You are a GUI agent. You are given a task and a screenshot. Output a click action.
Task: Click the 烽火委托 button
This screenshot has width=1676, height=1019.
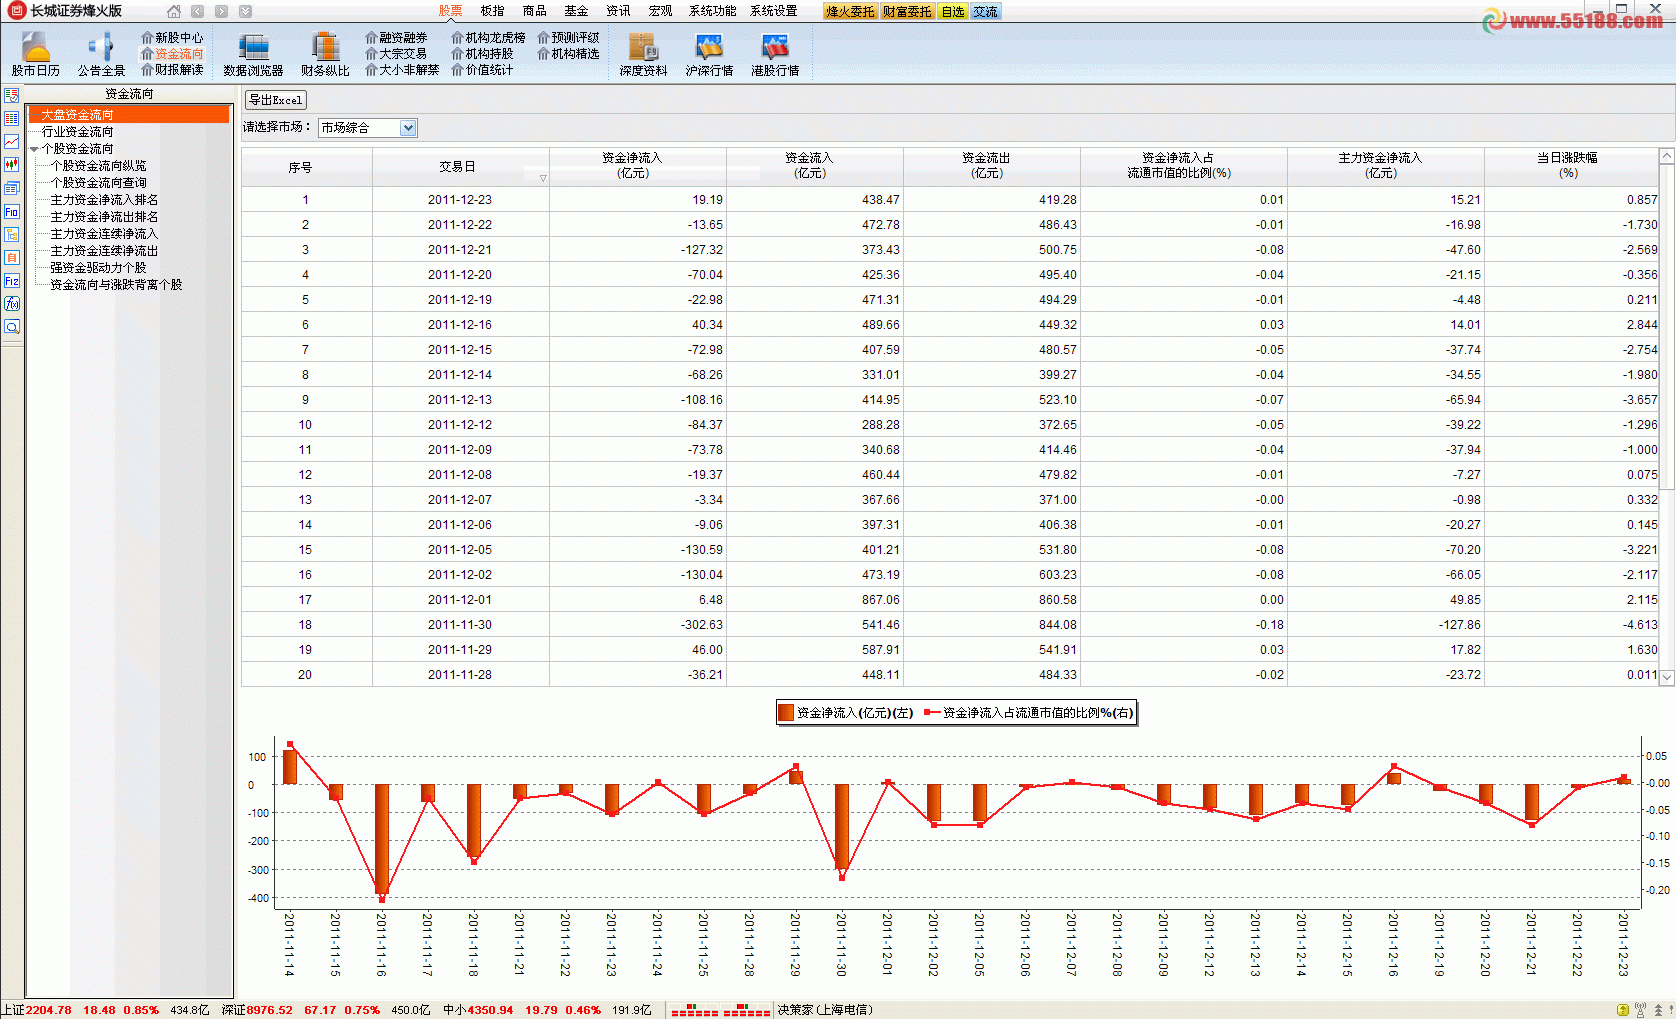[x=850, y=12]
